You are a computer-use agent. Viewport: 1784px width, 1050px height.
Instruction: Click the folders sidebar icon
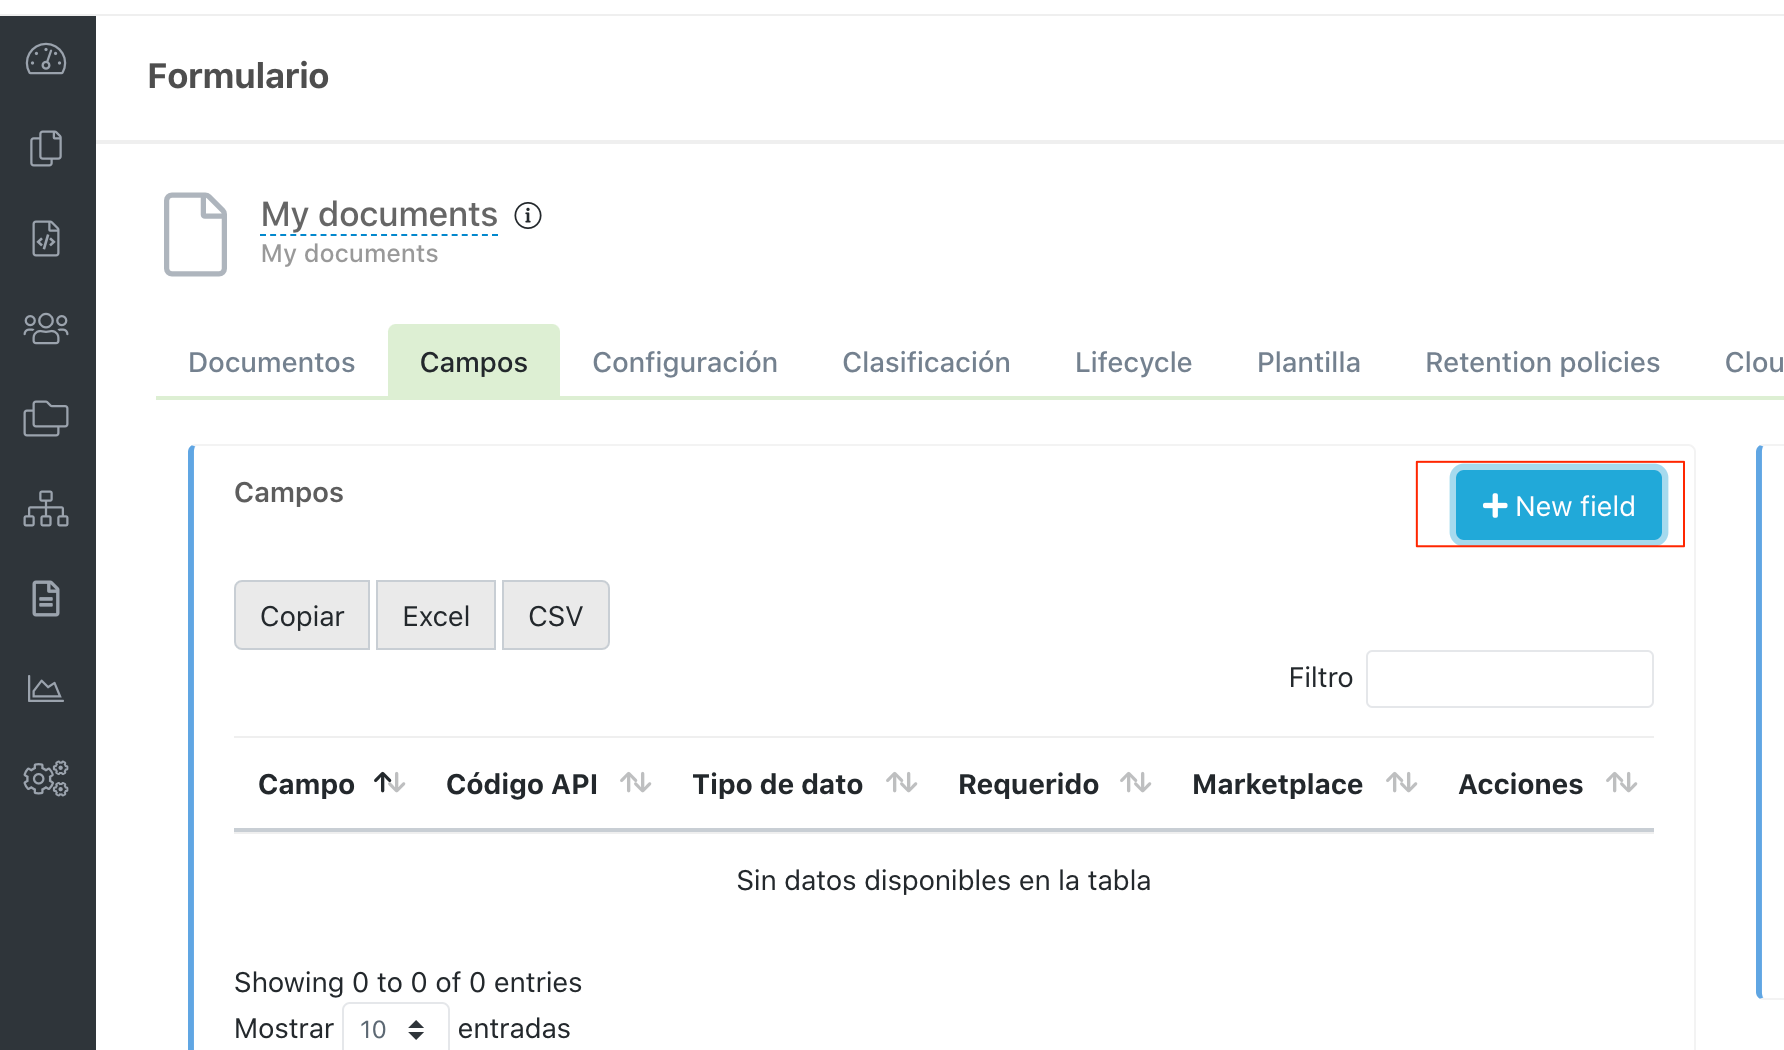click(x=46, y=418)
